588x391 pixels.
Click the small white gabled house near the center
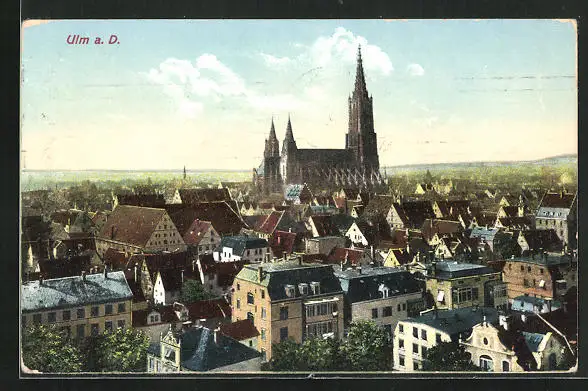point(356,235)
